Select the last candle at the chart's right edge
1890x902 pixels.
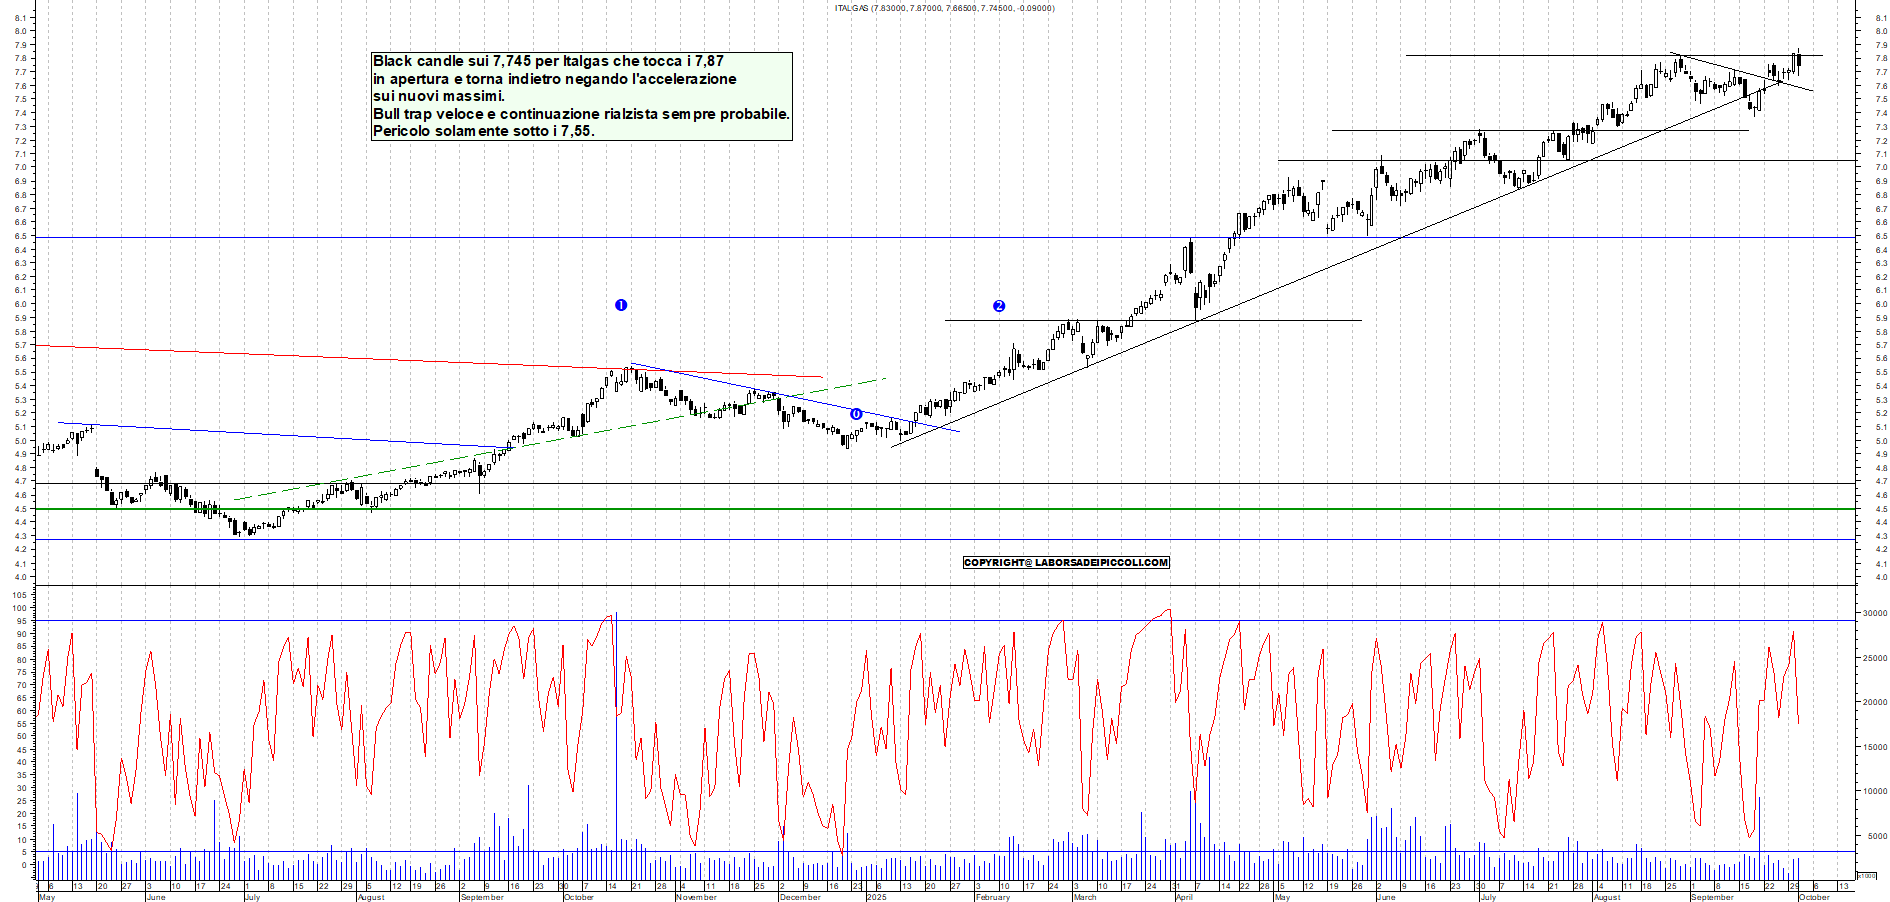click(1798, 61)
